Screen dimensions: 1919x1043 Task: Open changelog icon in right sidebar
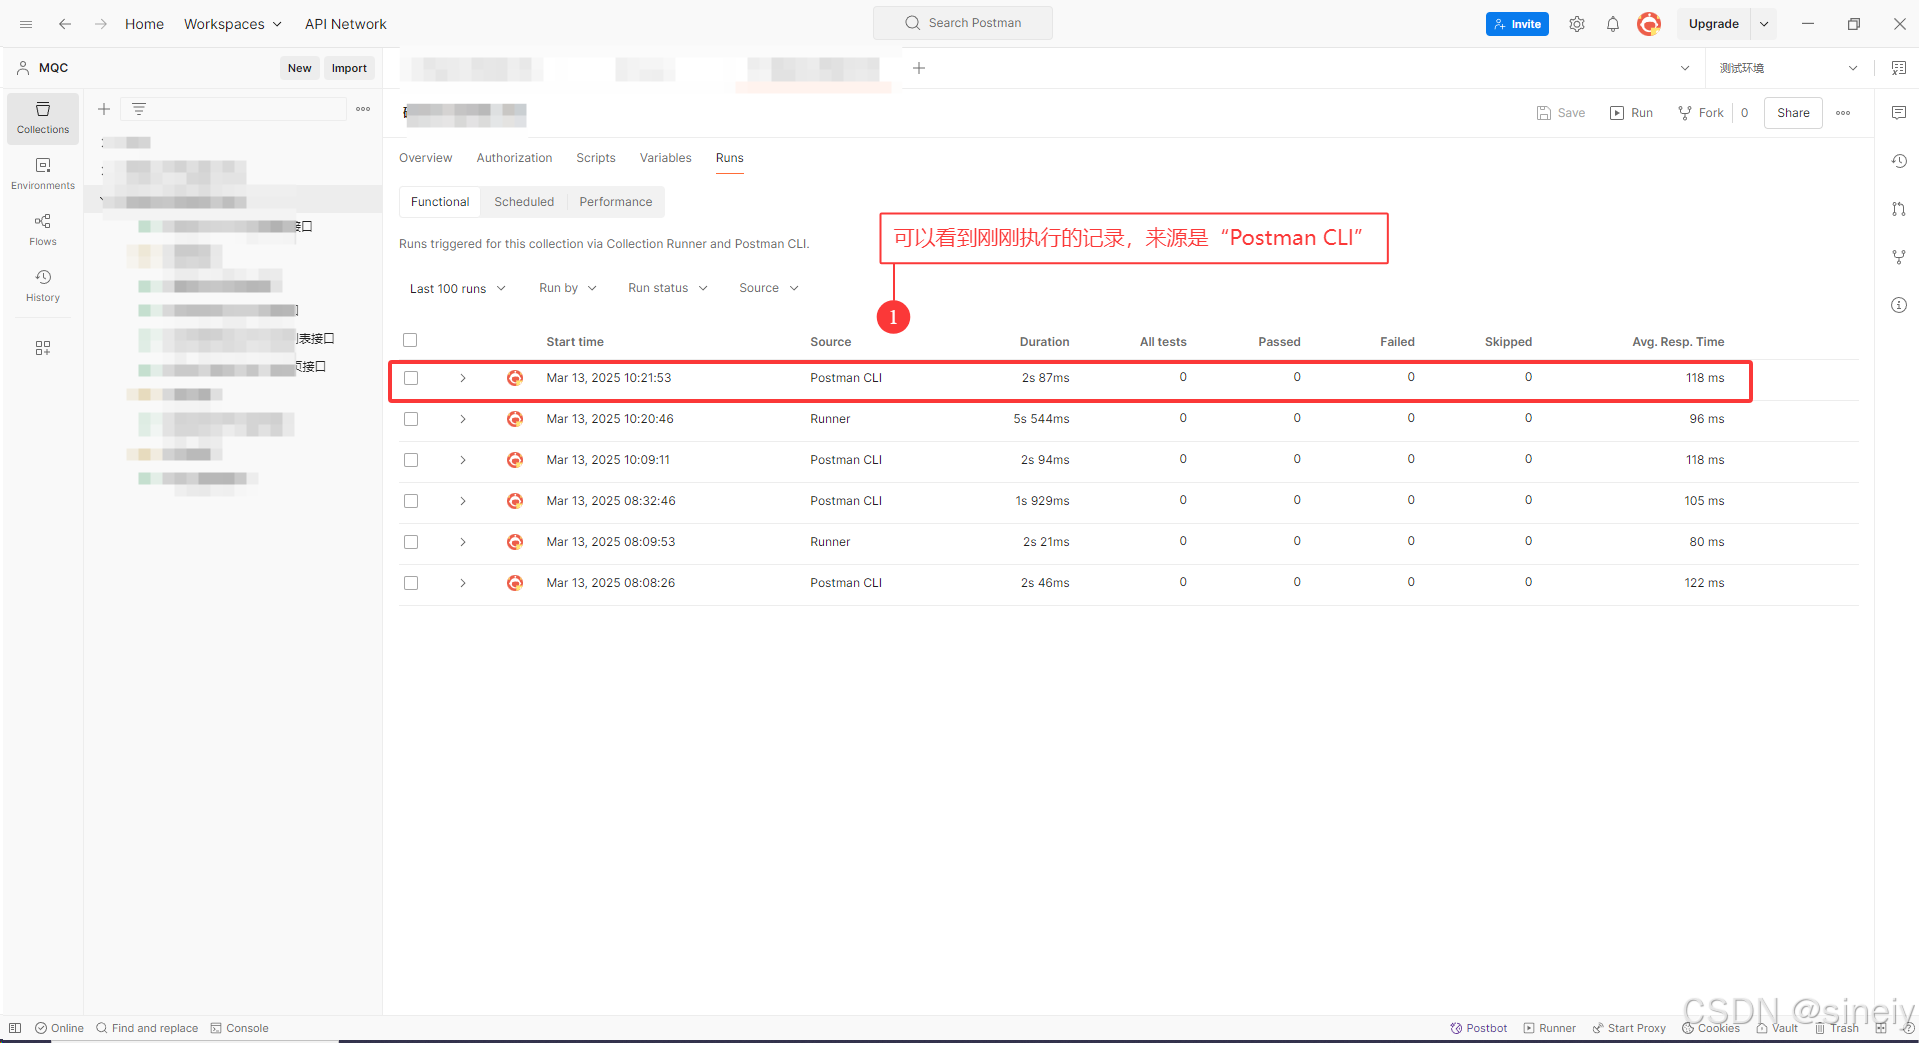pos(1898,161)
